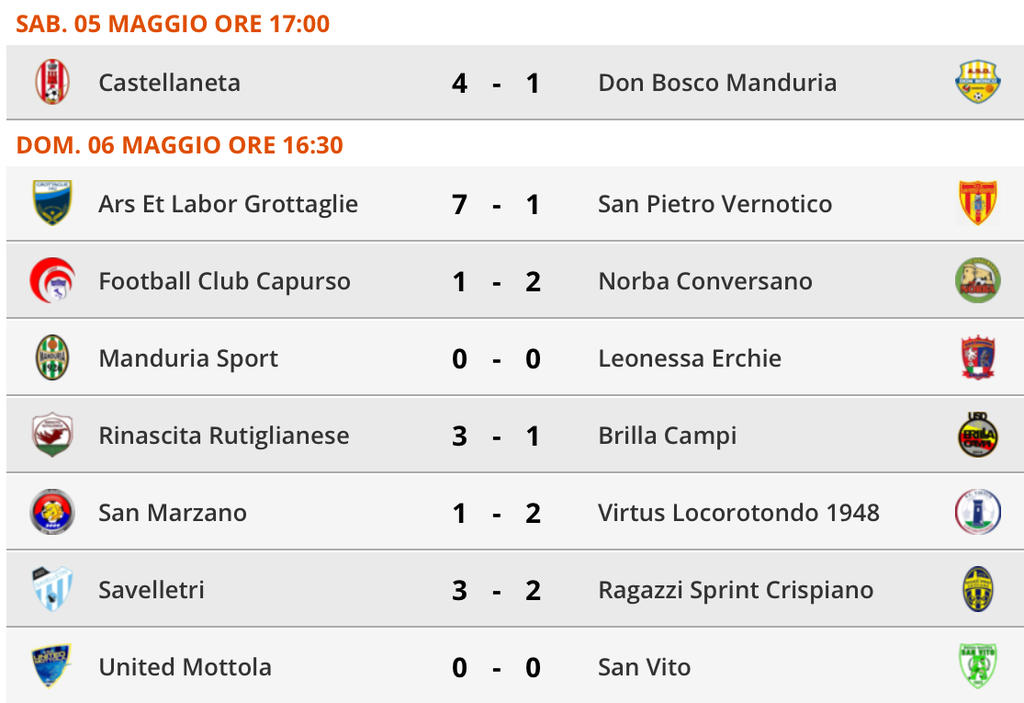
Task: Click the Norba Conversano round badge
Action: pyautogui.click(x=978, y=280)
